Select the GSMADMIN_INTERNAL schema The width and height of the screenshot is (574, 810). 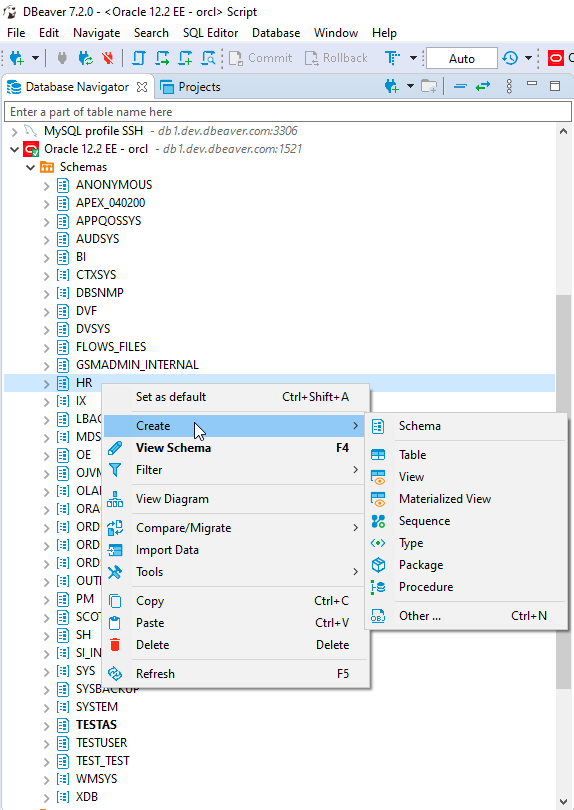coord(137,365)
